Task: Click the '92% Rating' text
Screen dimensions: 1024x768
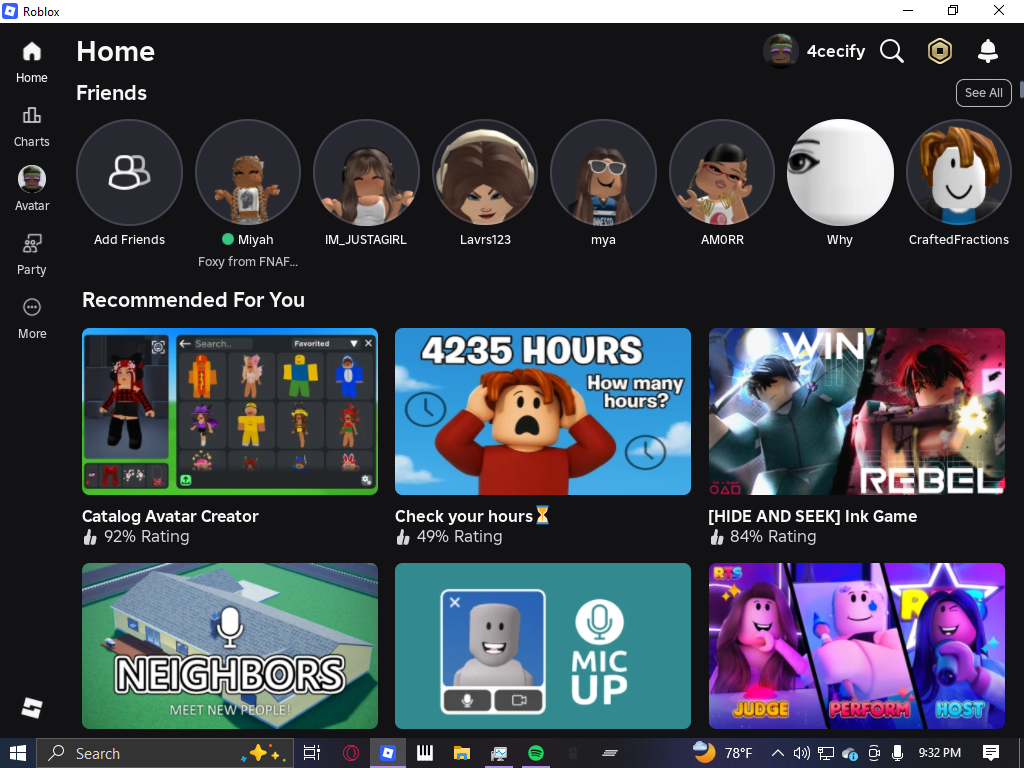Action: [x=146, y=537]
